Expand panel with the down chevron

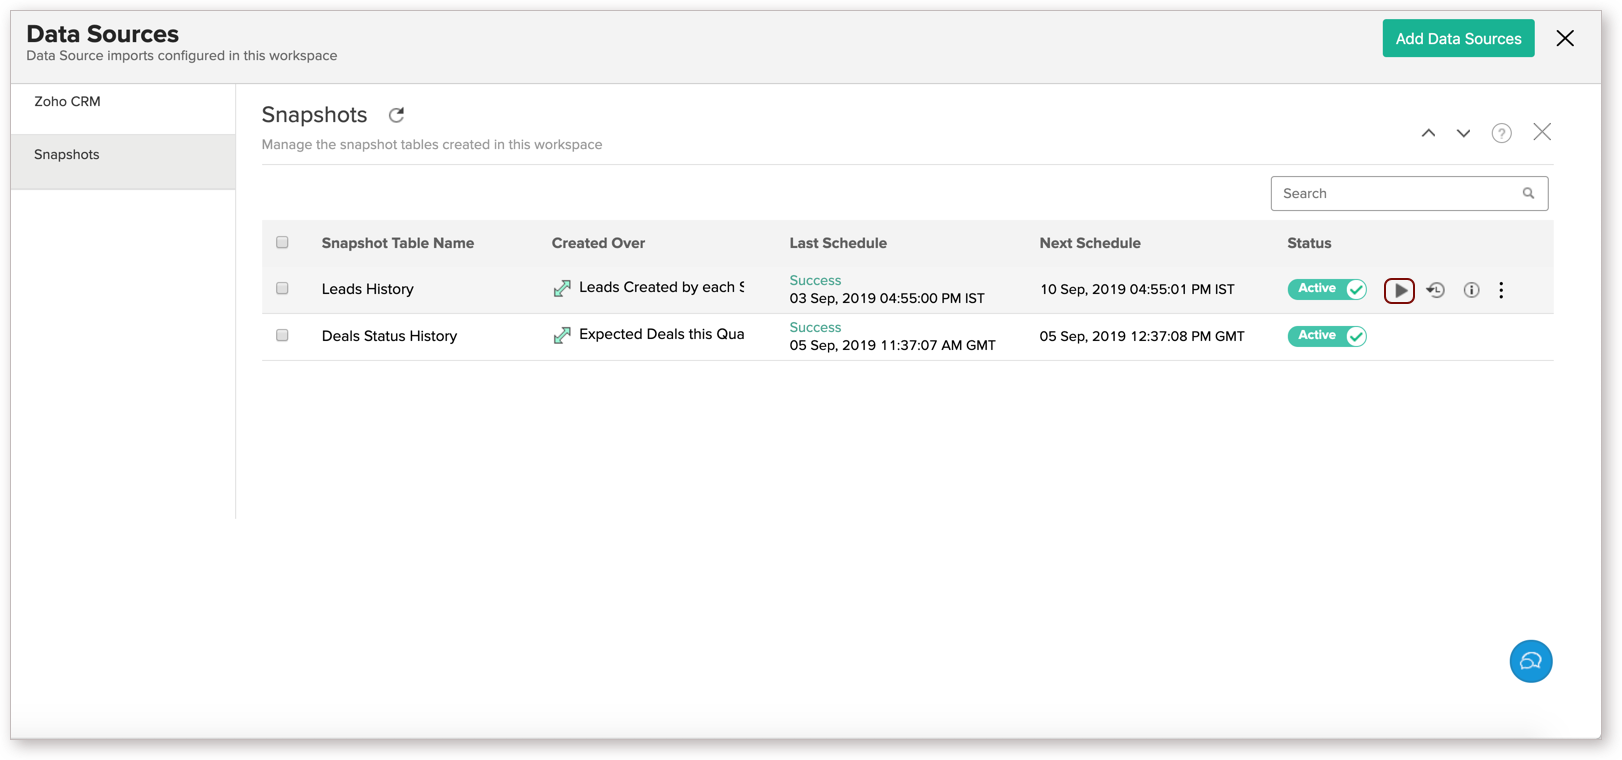pyautogui.click(x=1463, y=133)
